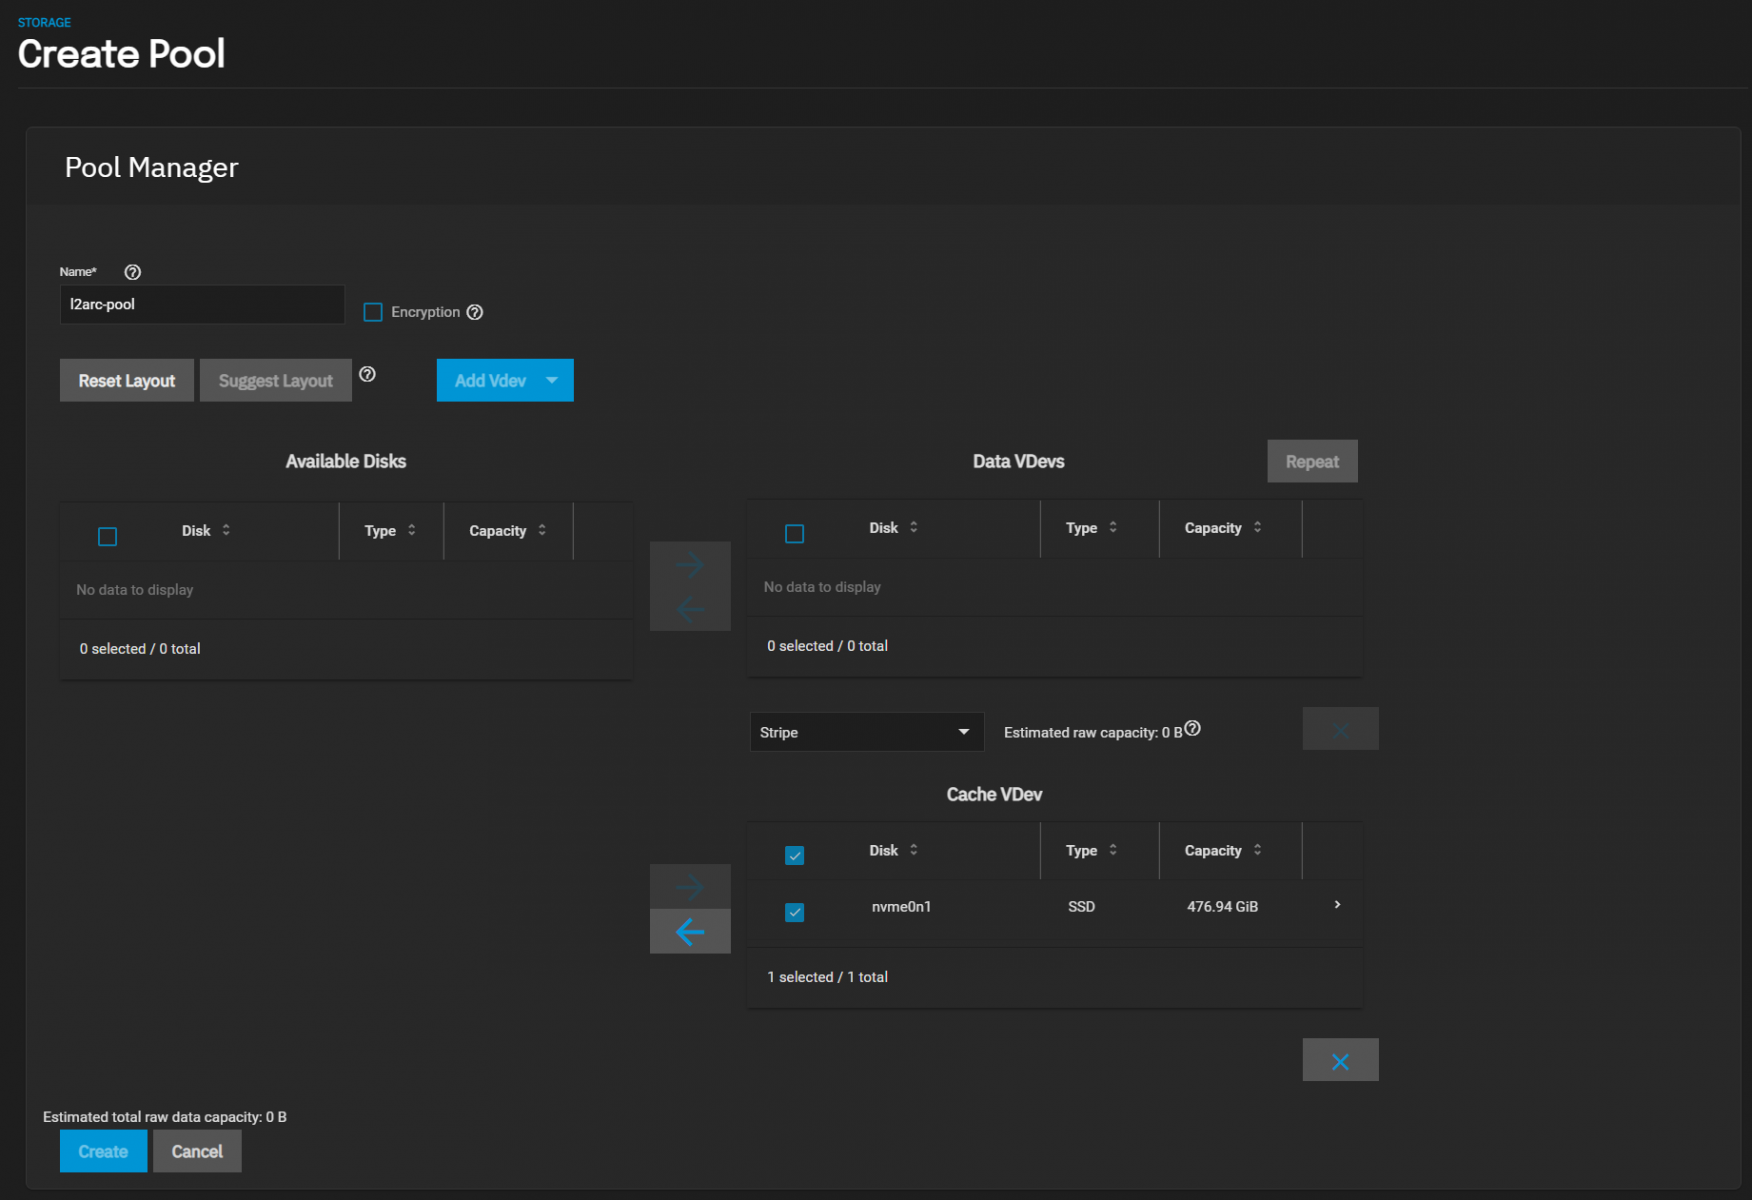Screen dimensions: 1752x1200
Task: Open the Suggest Layout help tooltip icon
Action: (367, 374)
